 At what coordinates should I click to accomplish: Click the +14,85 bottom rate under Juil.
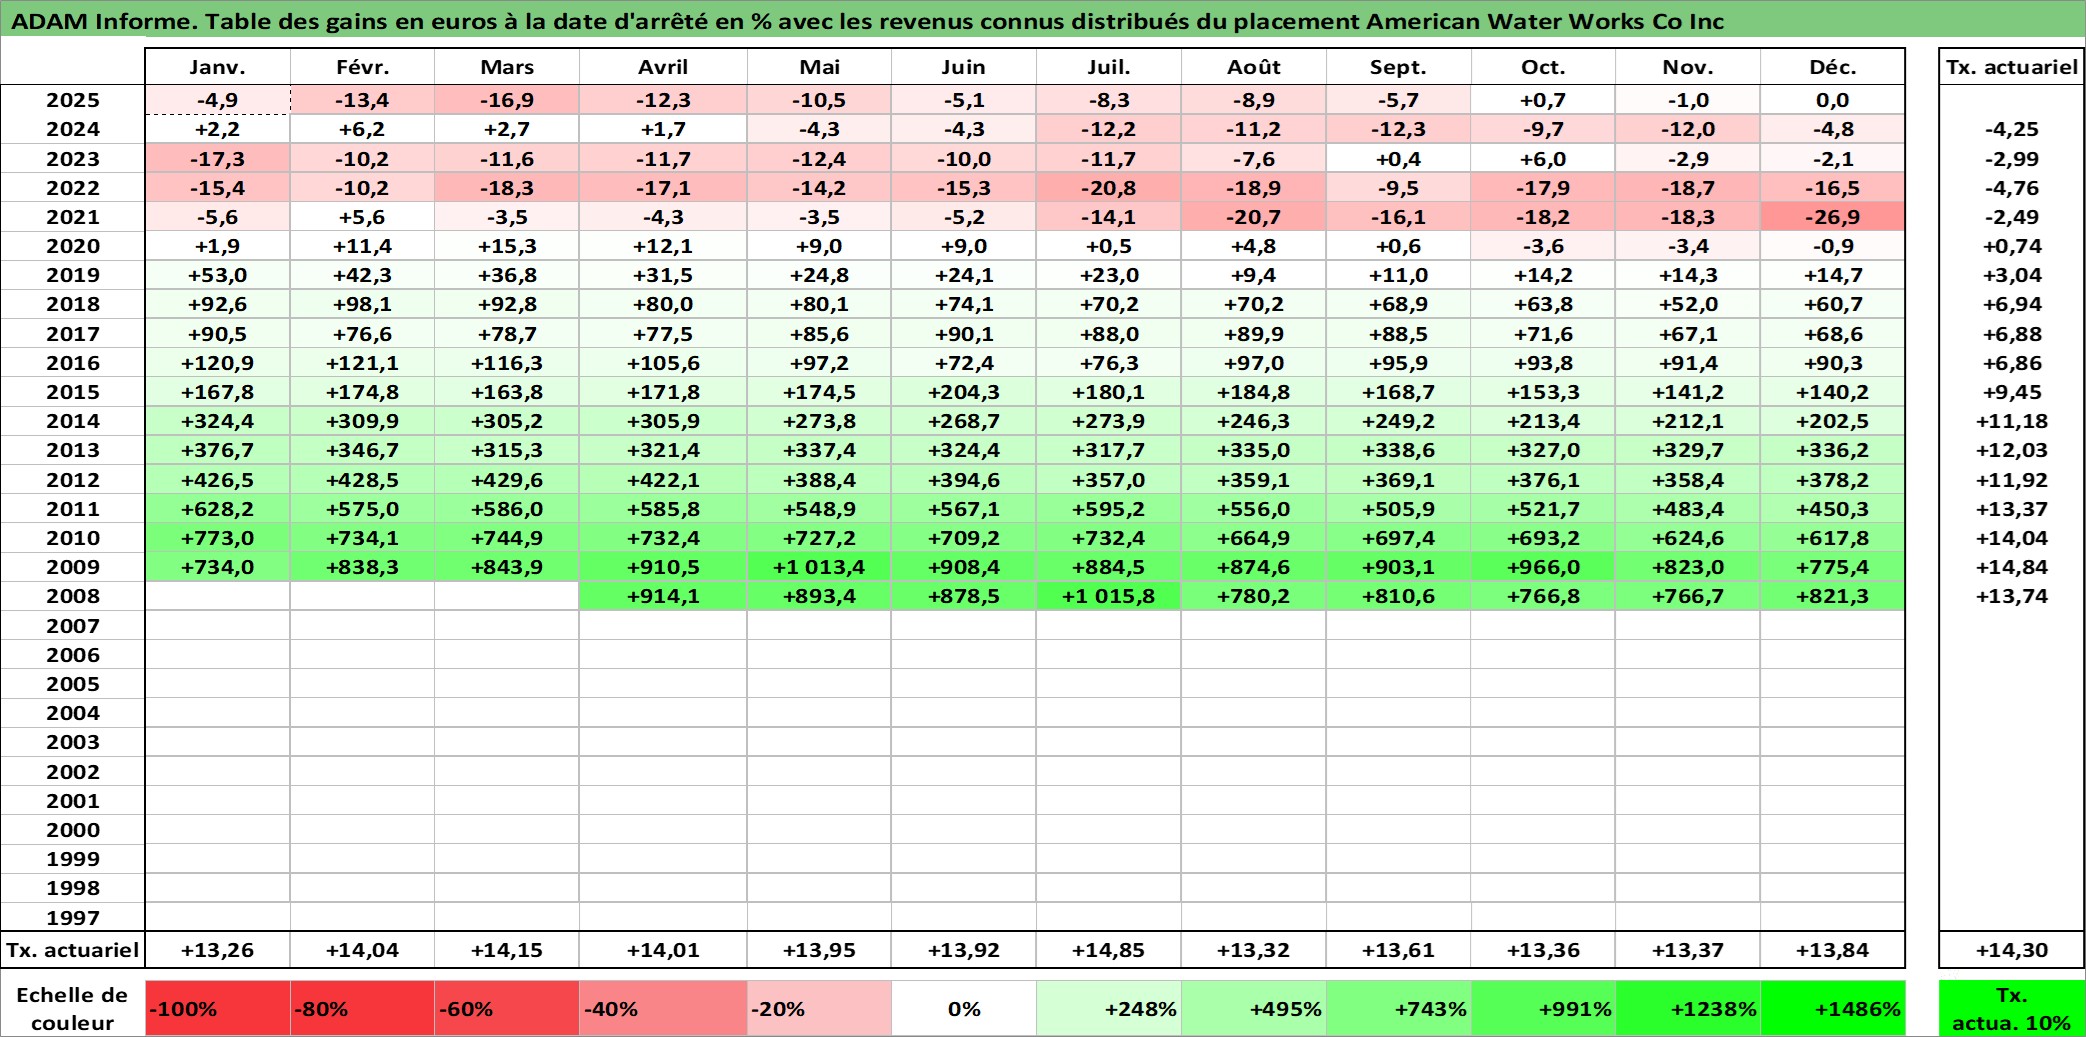pyautogui.click(x=1108, y=950)
